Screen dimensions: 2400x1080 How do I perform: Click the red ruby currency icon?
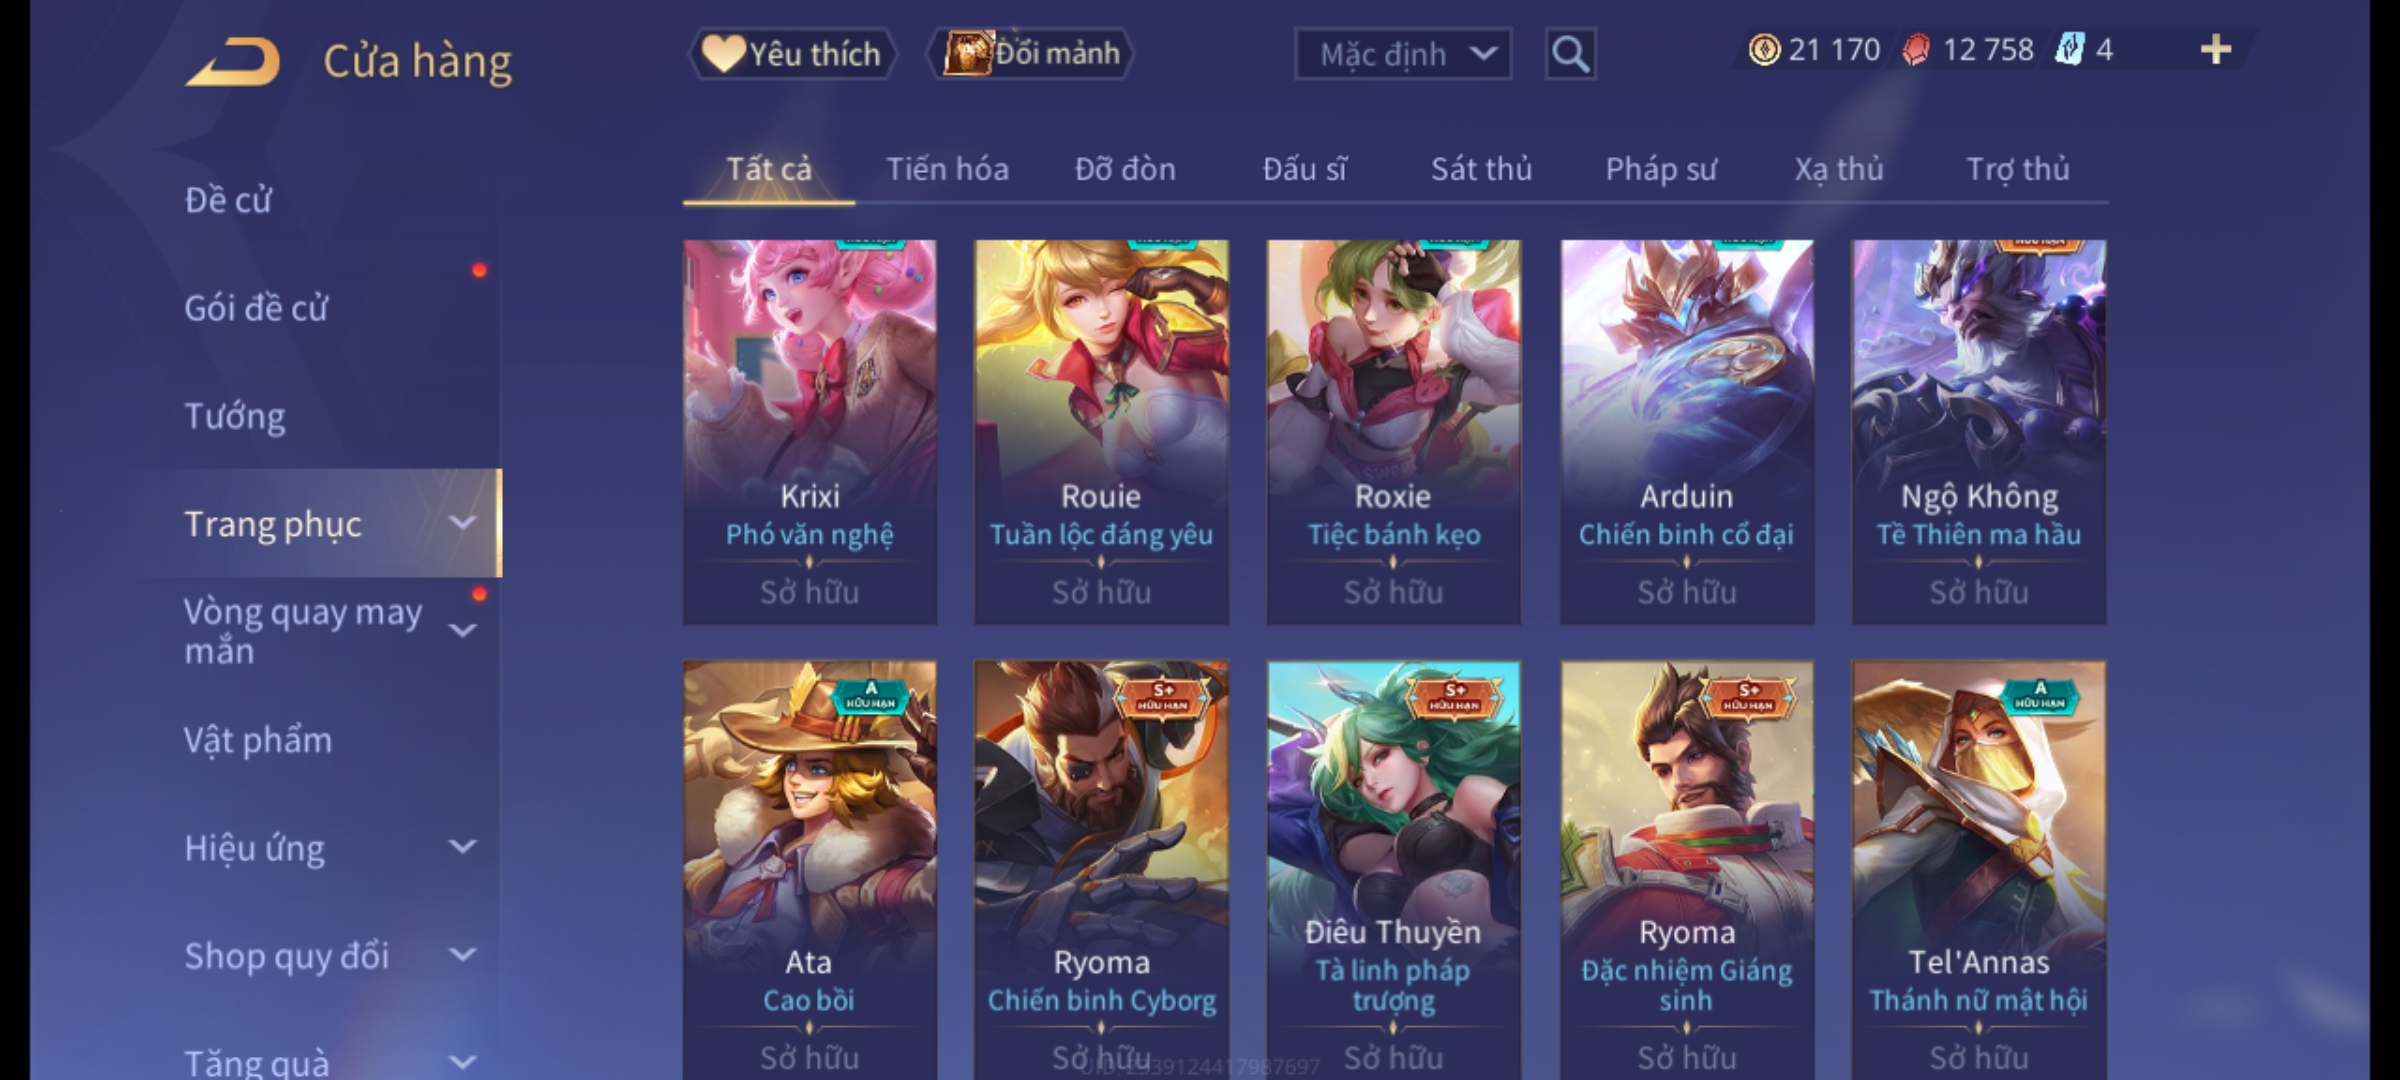click(x=1916, y=50)
